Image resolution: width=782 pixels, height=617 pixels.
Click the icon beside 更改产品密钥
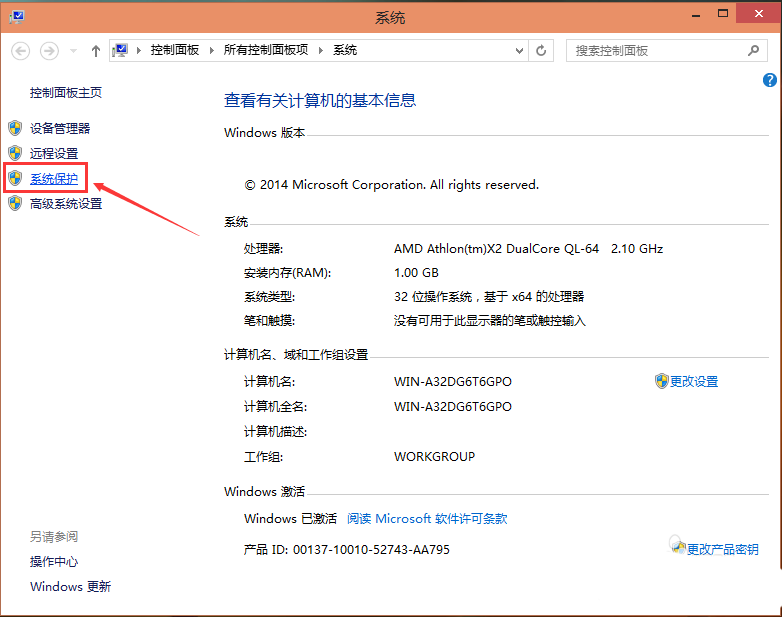[677, 545]
